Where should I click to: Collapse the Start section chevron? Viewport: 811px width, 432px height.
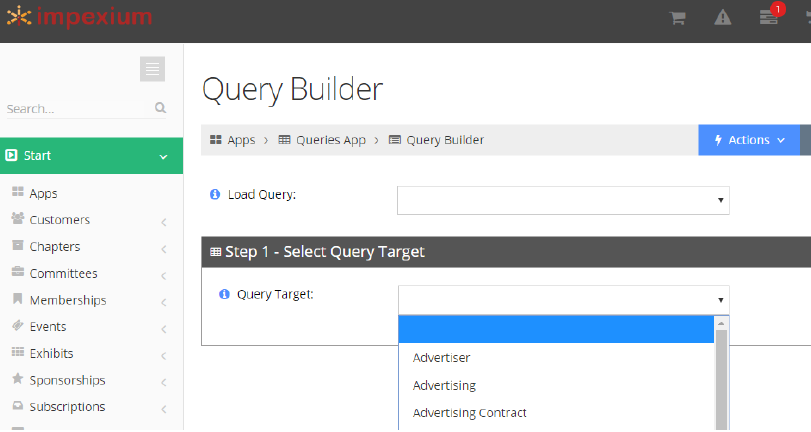click(x=163, y=156)
